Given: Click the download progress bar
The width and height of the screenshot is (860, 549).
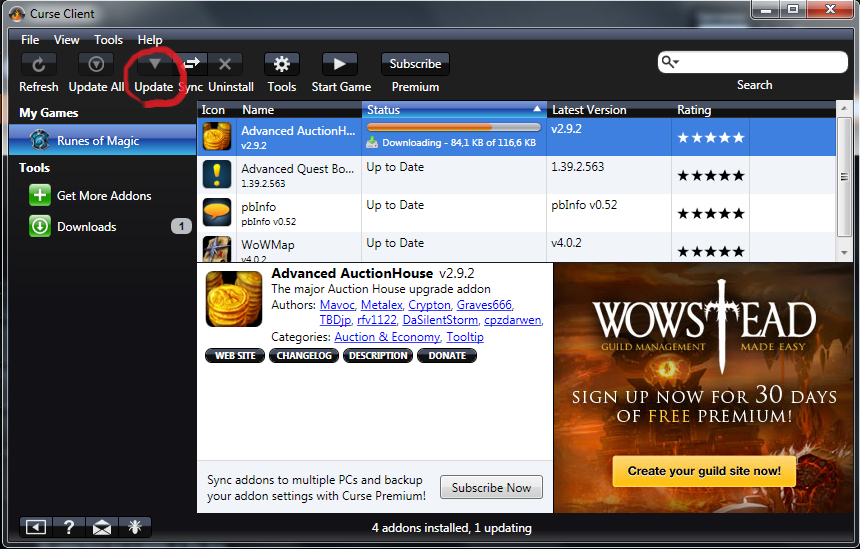Looking at the screenshot, I should (x=454, y=127).
